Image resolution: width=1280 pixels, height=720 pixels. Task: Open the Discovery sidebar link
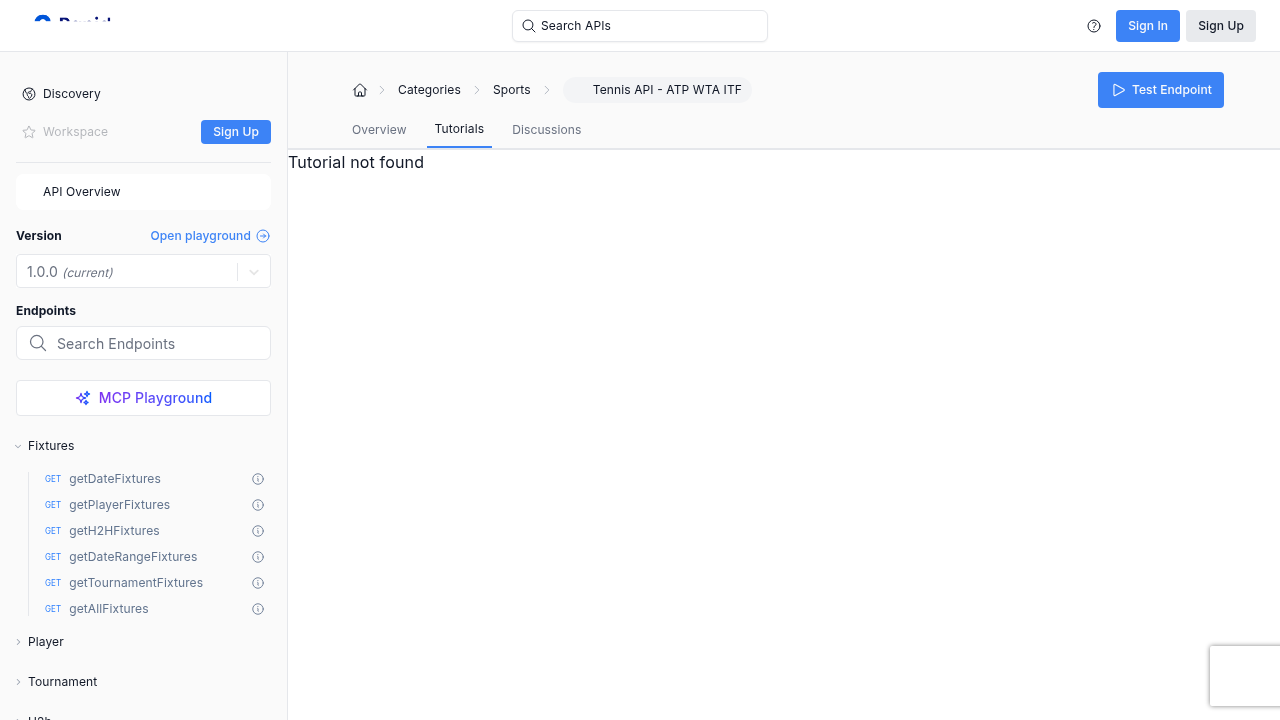point(72,94)
